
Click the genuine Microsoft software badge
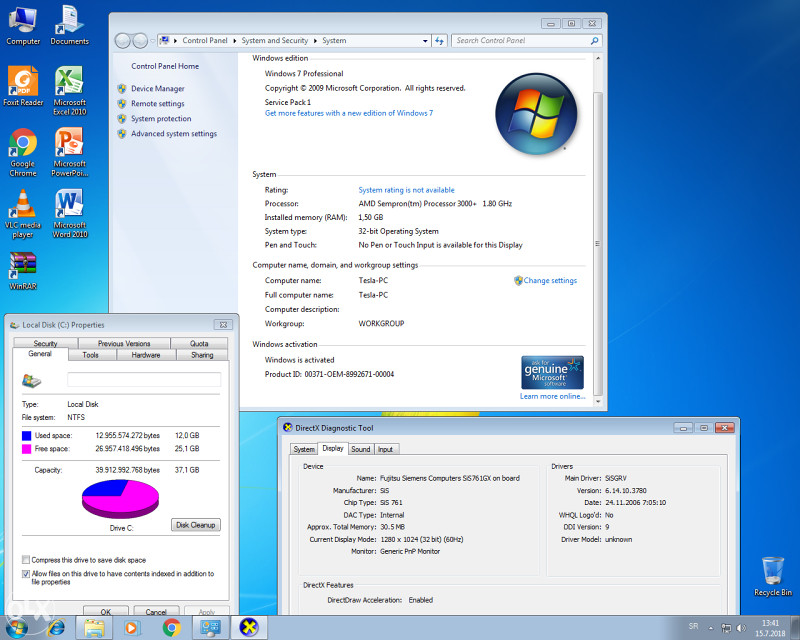(553, 373)
